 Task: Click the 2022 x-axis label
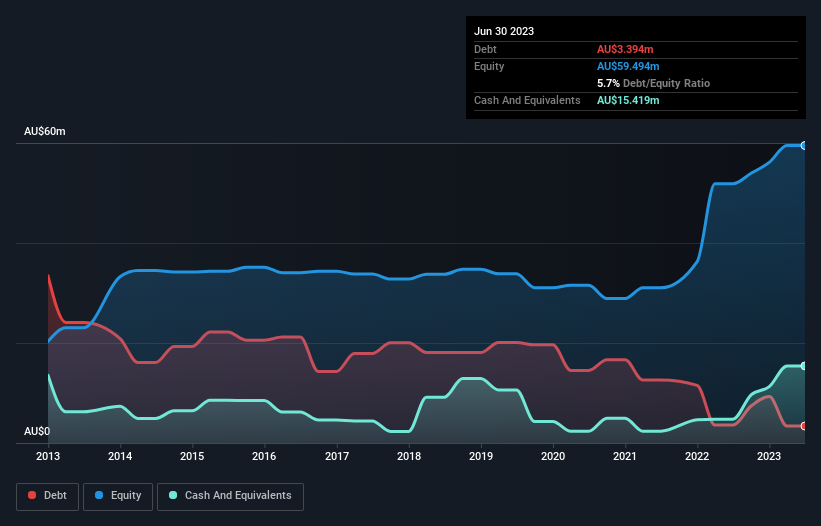tap(697, 456)
